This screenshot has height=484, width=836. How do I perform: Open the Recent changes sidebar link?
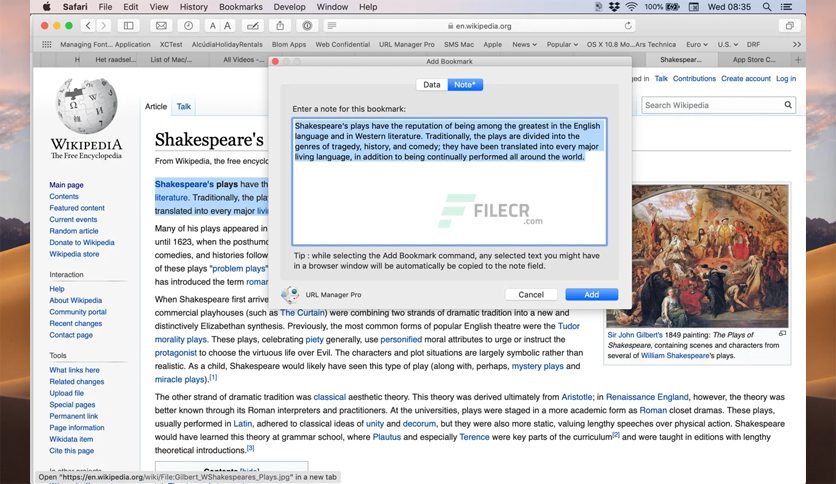[75, 323]
